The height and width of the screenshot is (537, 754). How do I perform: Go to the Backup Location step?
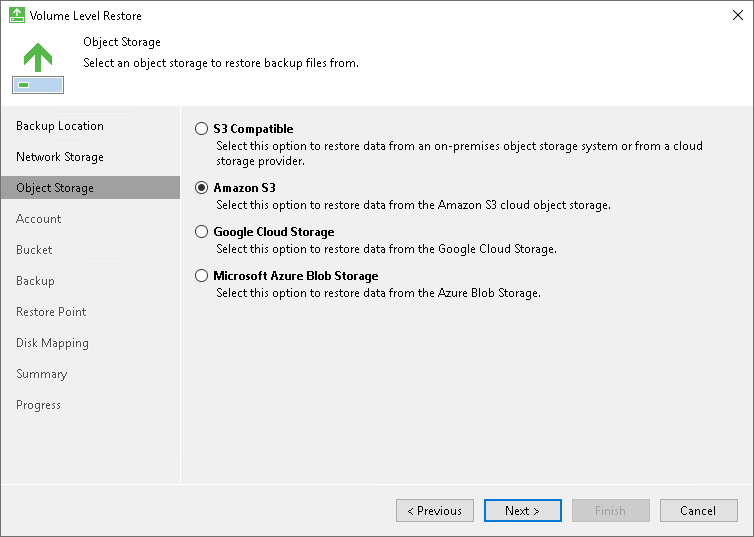pos(60,126)
